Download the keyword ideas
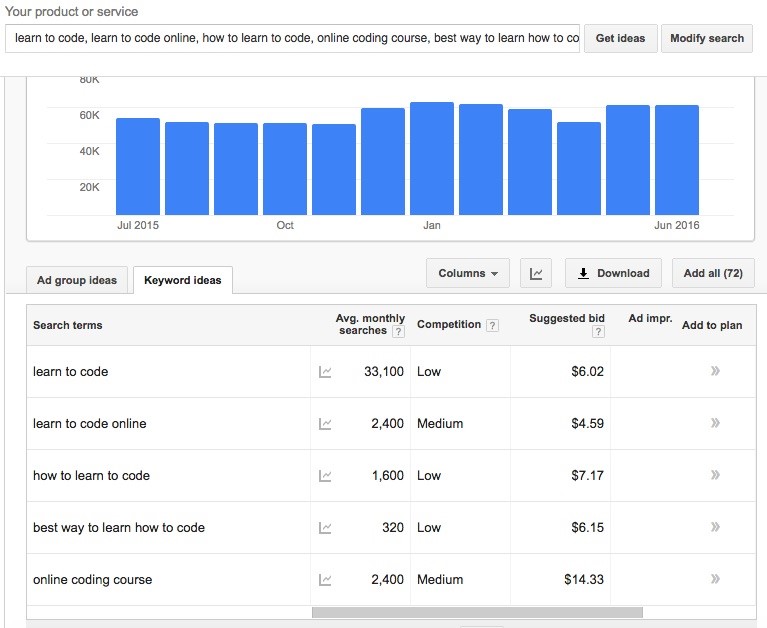This screenshot has width=767, height=628. pos(613,273)
